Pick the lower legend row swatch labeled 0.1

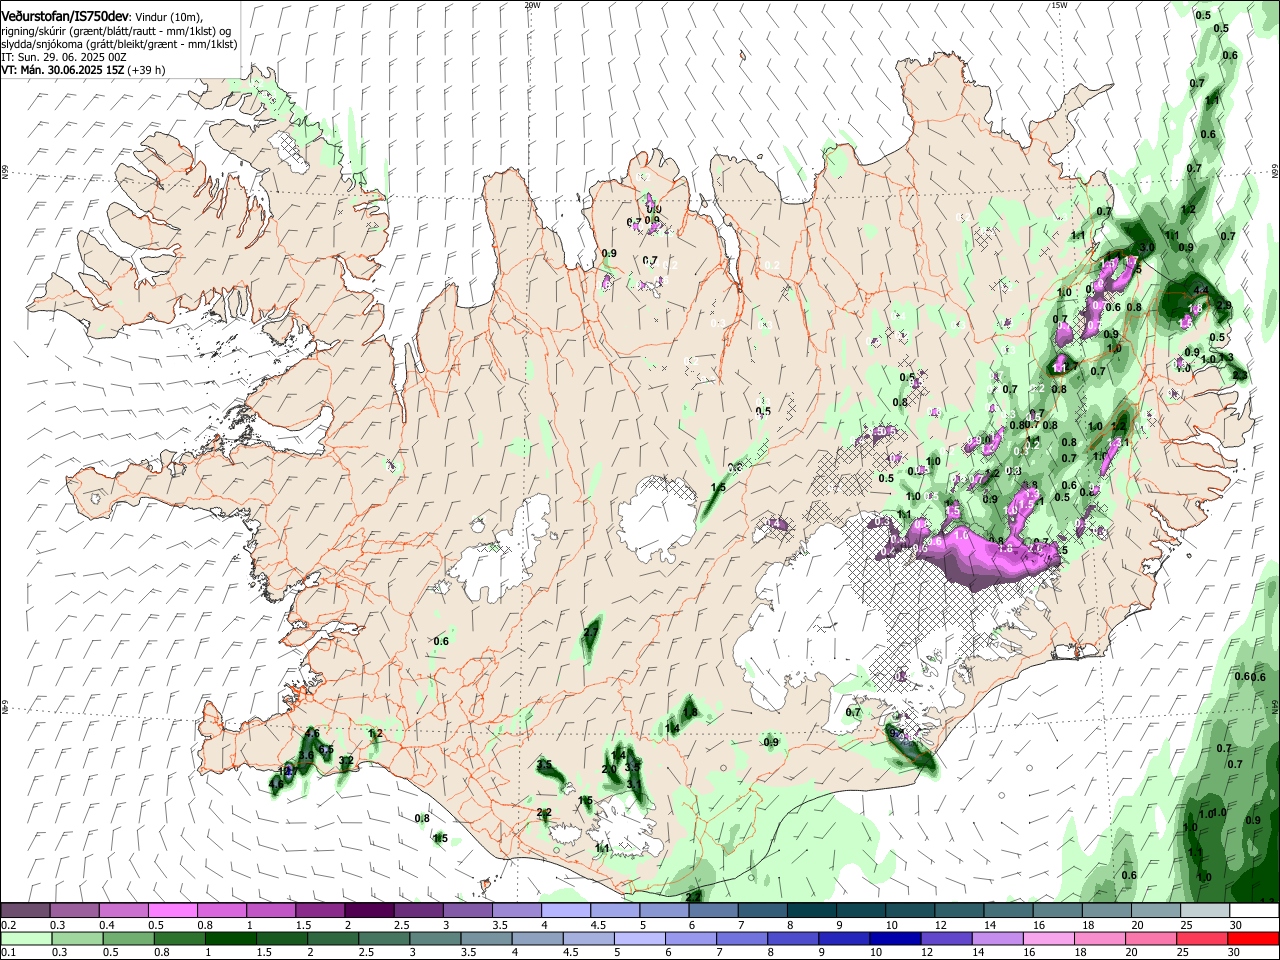pos(25,938)
